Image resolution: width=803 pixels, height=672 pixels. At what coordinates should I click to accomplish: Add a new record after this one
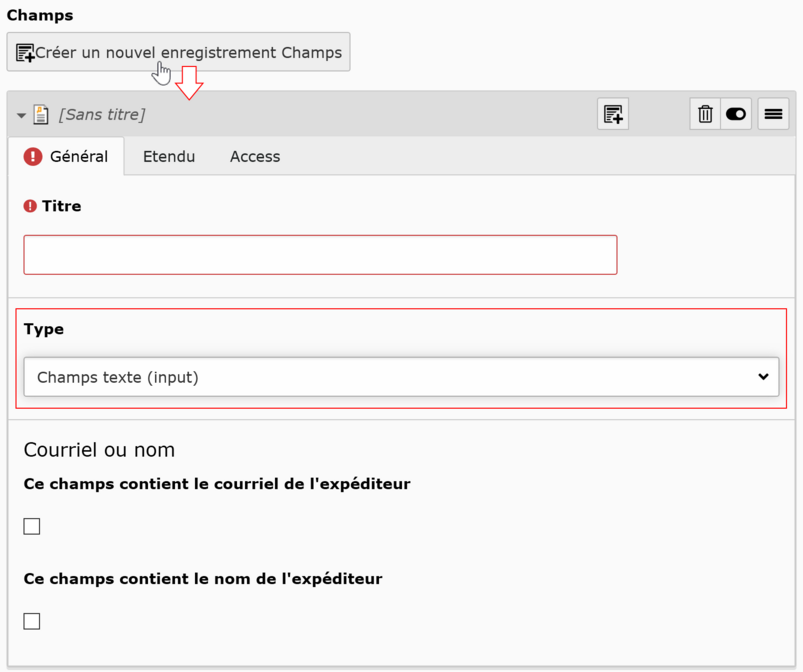613,114
